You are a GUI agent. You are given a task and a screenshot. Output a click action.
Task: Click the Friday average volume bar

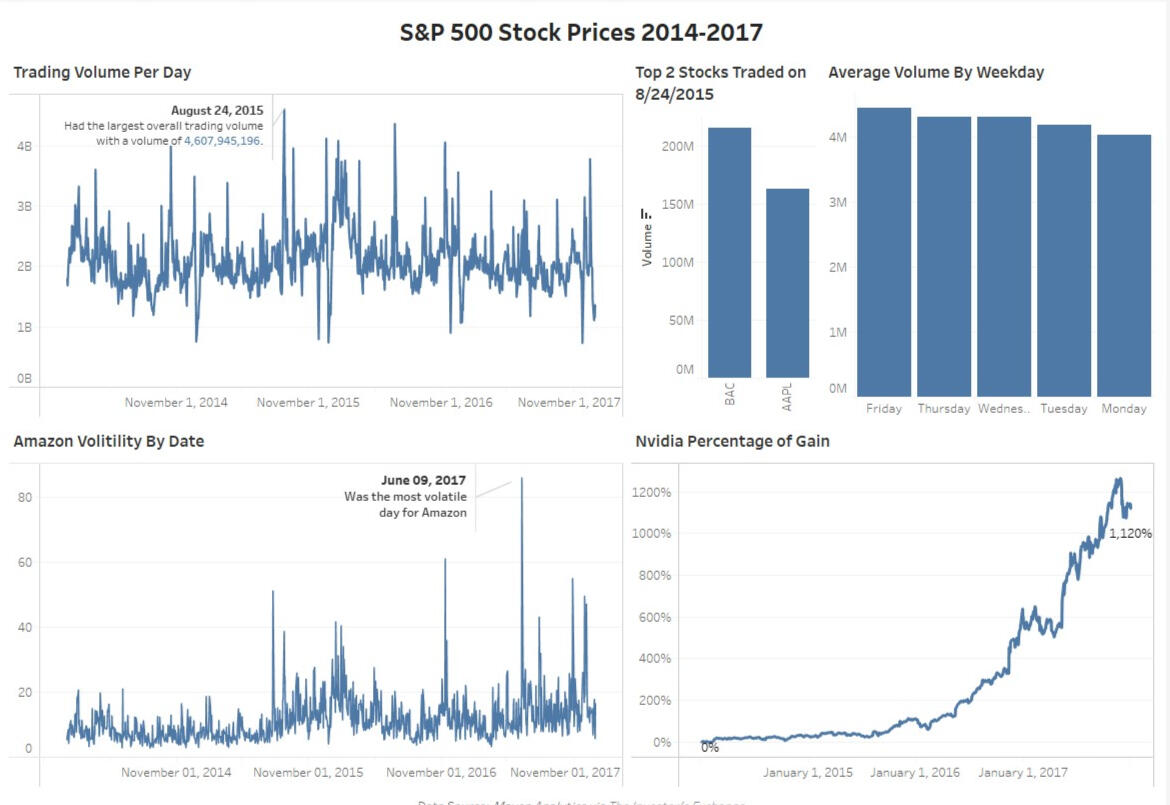click(884, 252)
